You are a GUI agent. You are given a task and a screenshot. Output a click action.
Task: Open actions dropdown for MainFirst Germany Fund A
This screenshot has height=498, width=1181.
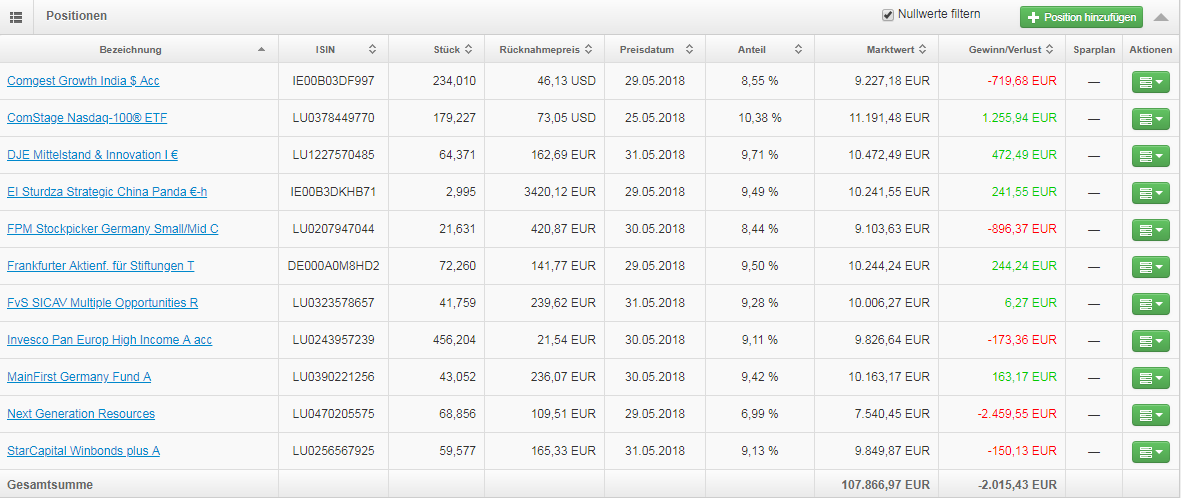coord(1150,378)
